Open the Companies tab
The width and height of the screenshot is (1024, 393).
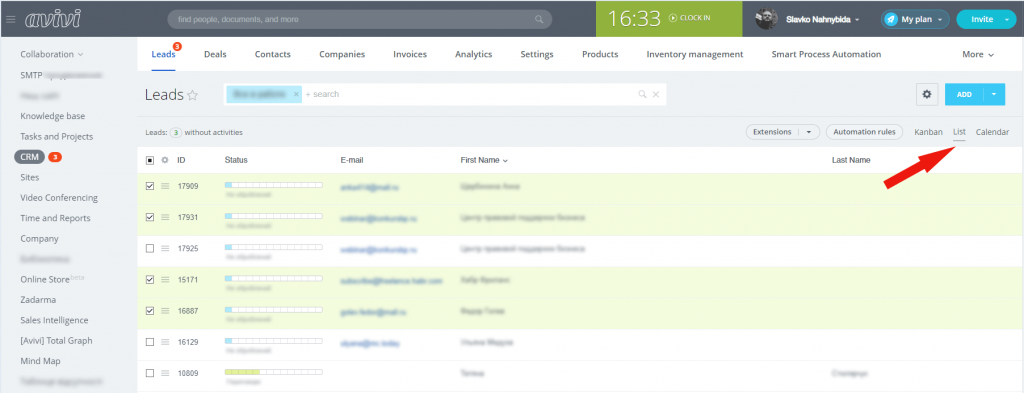[x=342, y=55]
